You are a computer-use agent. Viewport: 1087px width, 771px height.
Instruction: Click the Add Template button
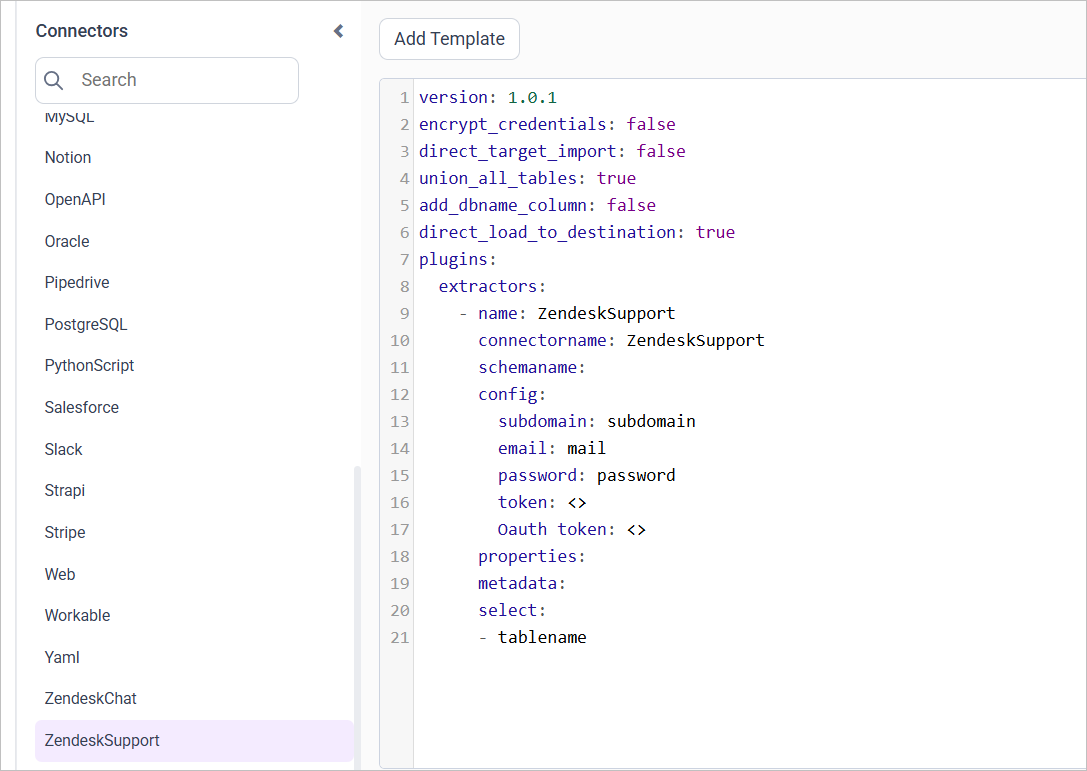[x=449, y=39]
